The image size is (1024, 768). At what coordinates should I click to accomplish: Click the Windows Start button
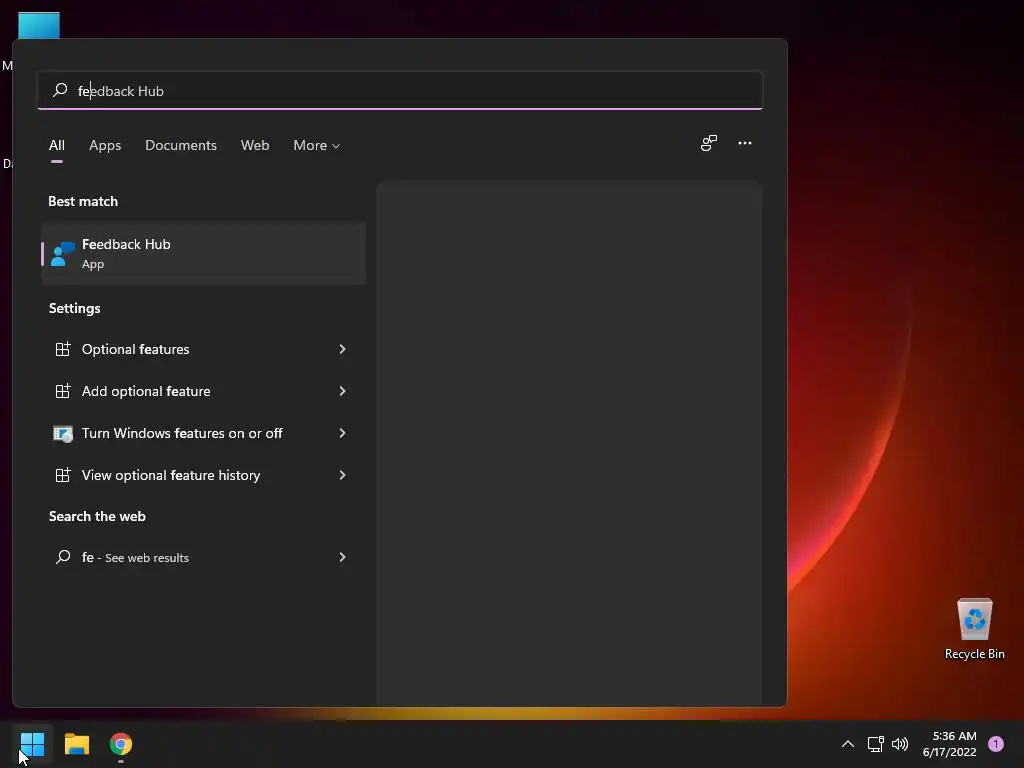[x=32, y=744]
